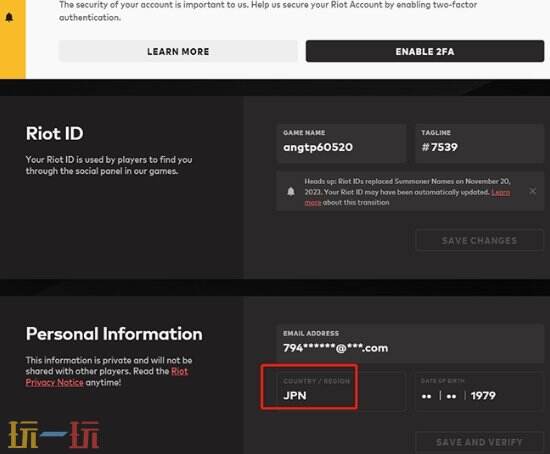Image resolution: width=550 pixels, height=454 pixels.
Task: Click the text 'through the social panel in our games.'
Action: click(x=102, y=171)
